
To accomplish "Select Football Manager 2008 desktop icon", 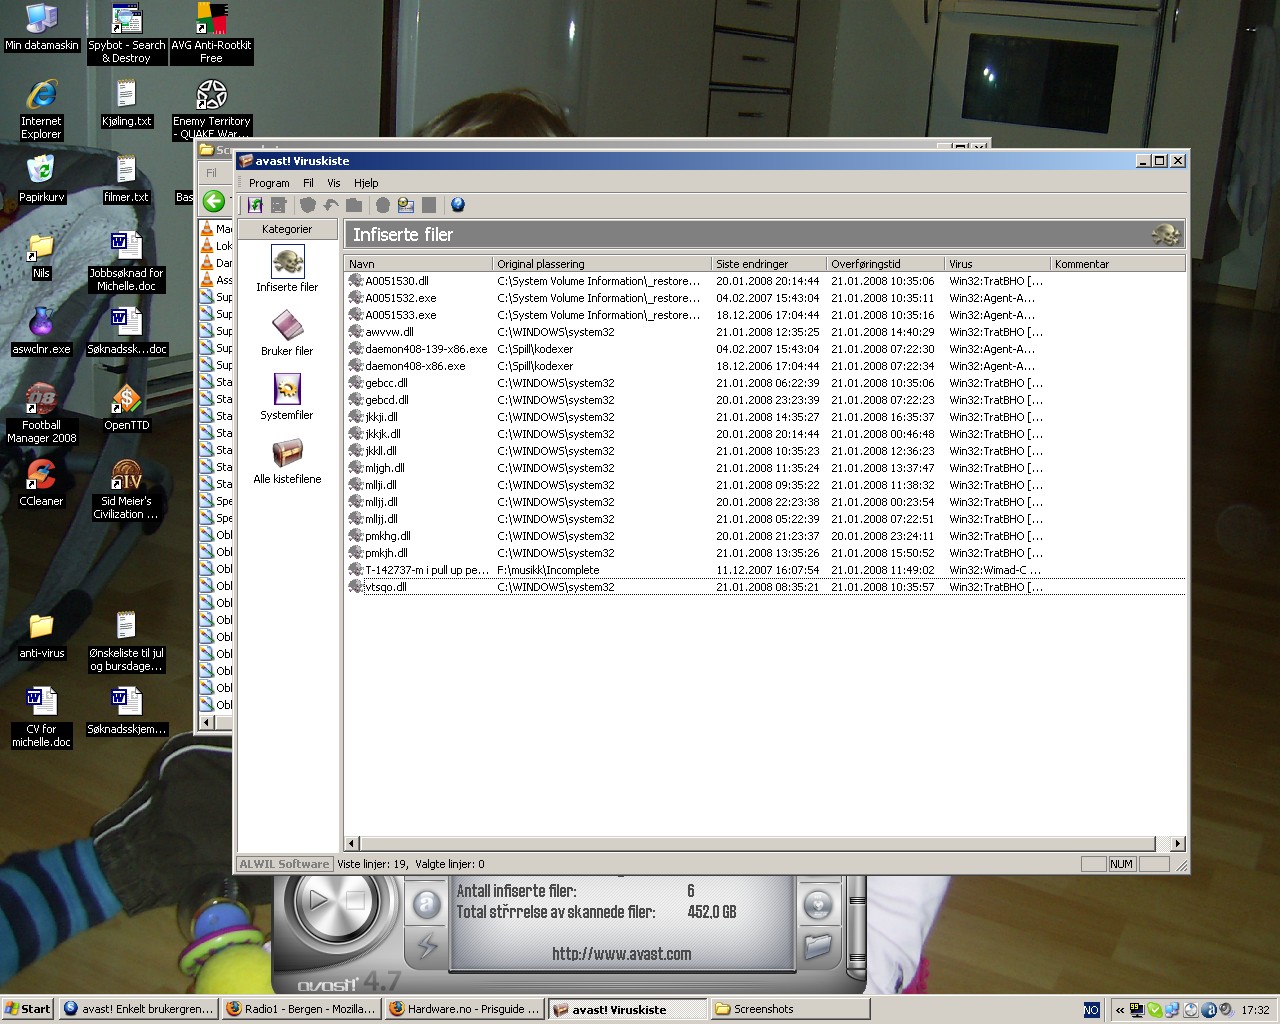I will pos(41,413).
